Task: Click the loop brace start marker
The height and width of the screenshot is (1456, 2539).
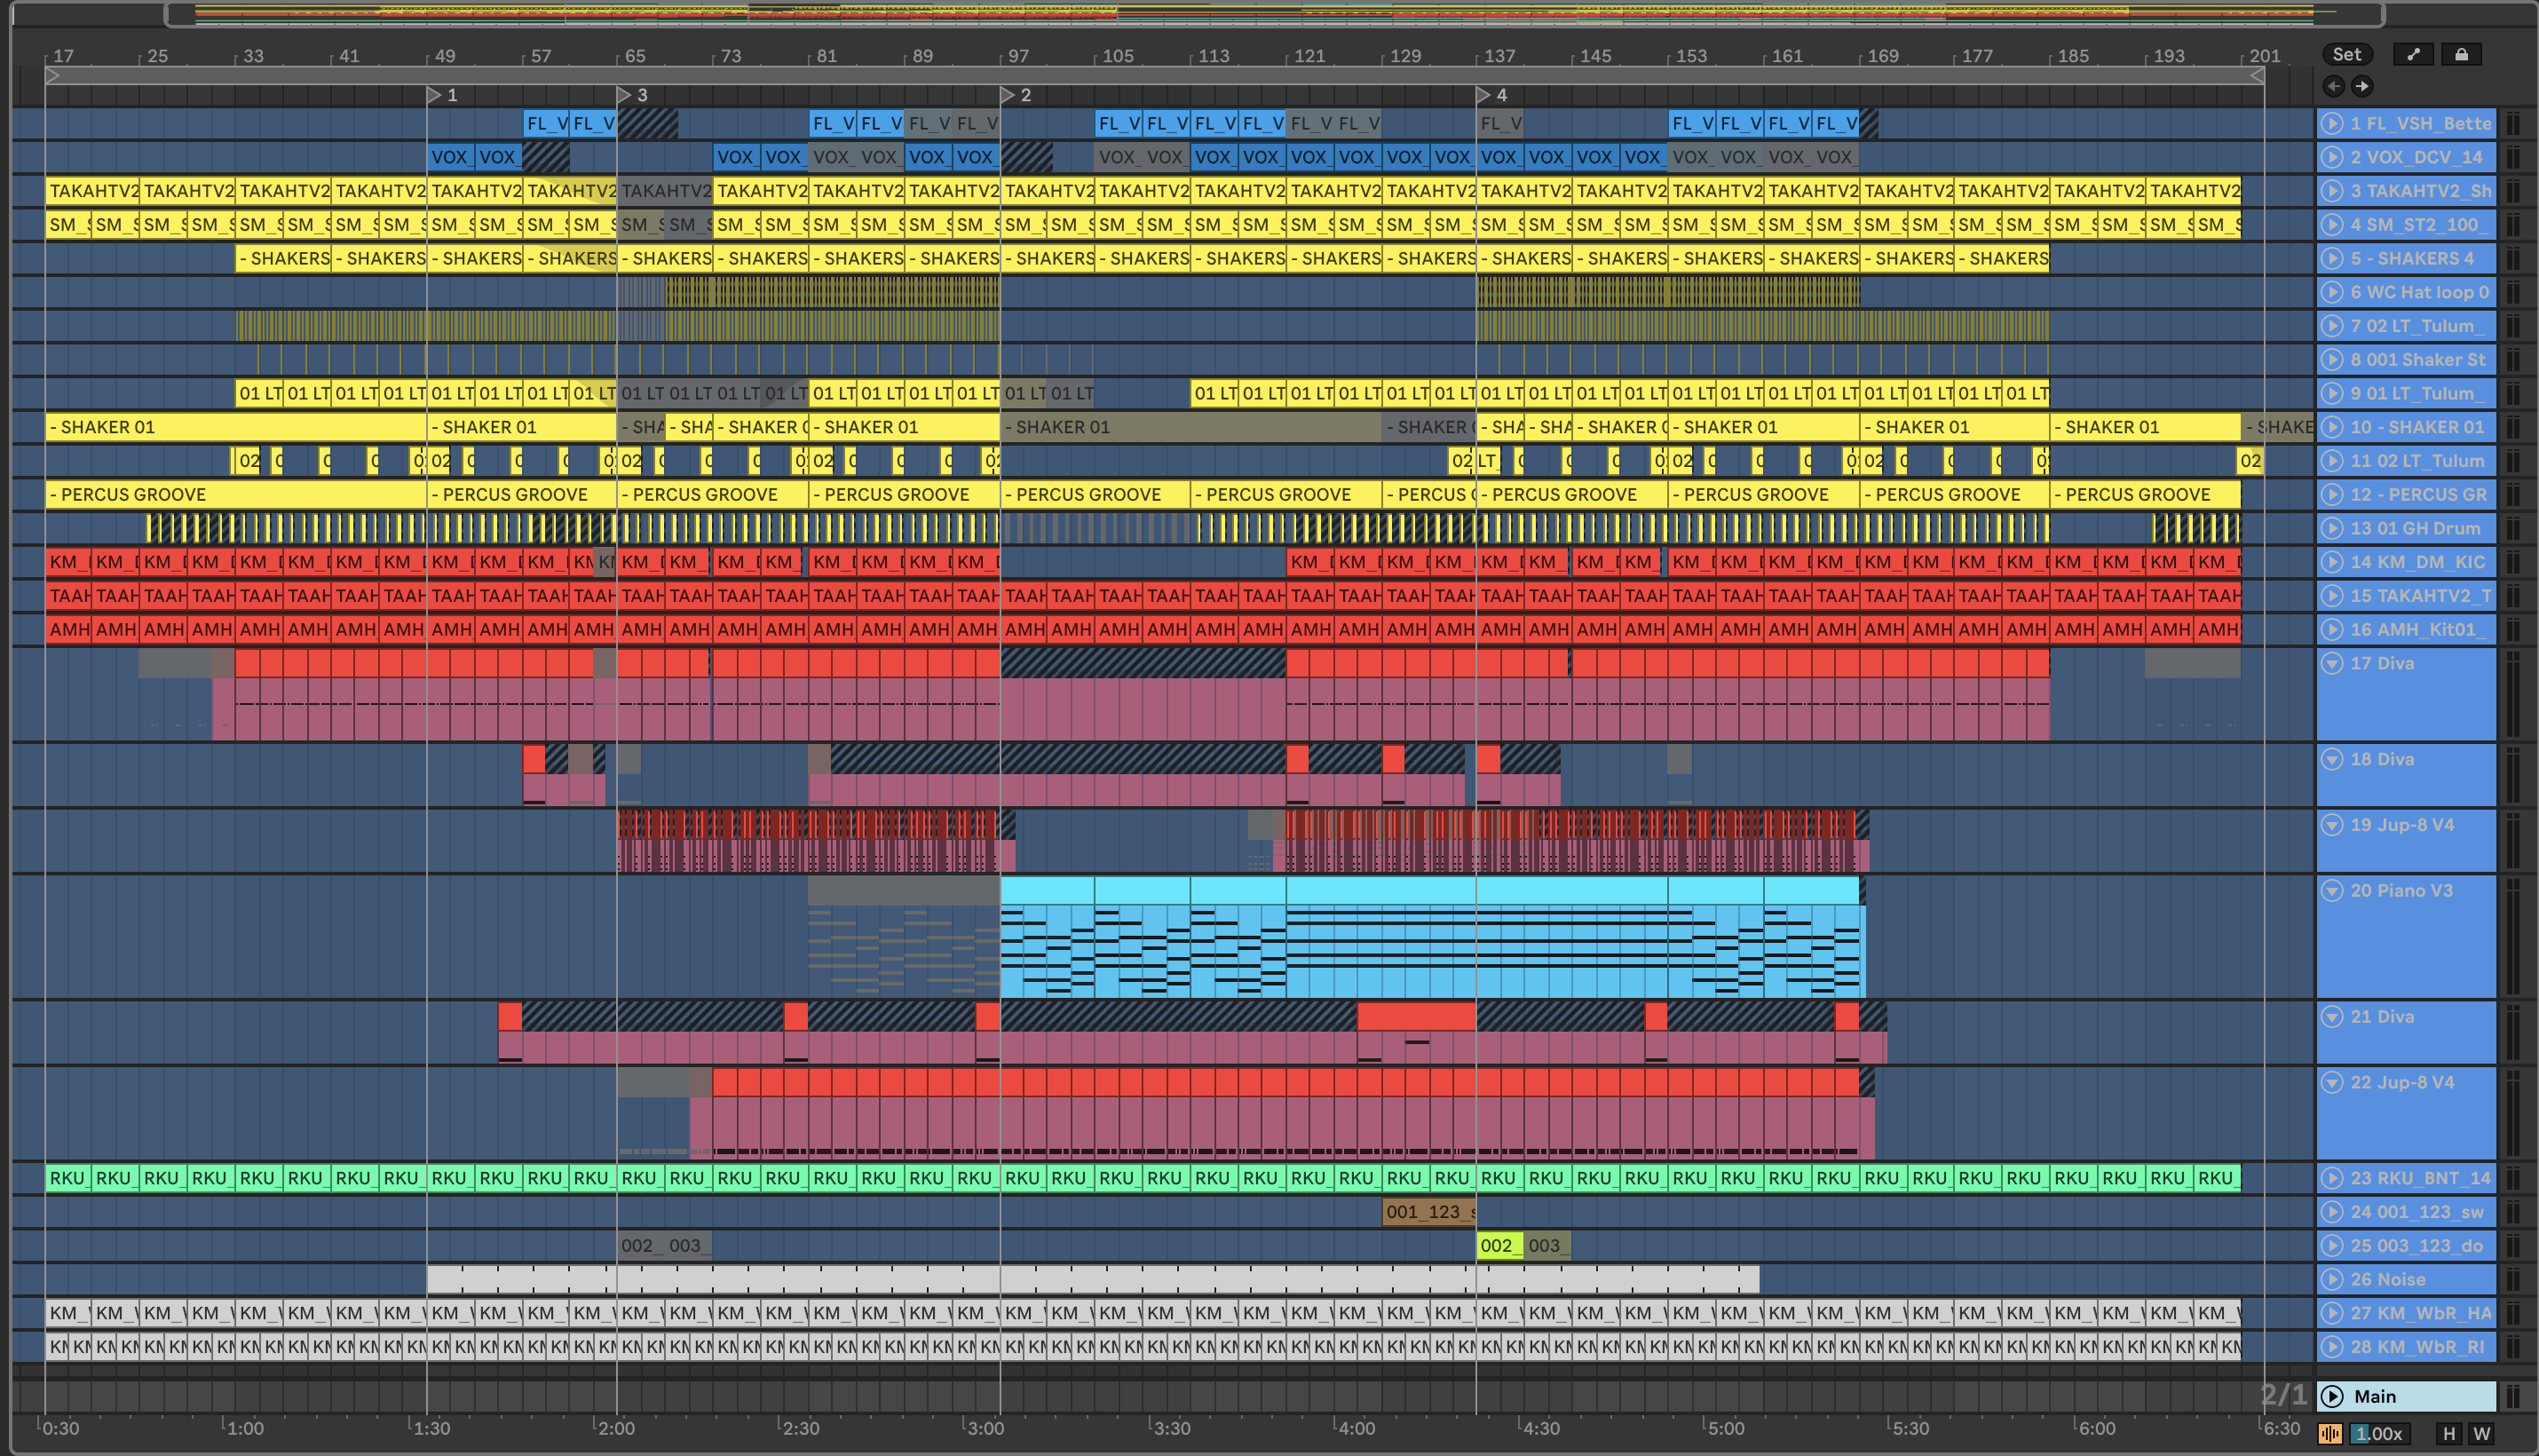Action: coord(53,75)
